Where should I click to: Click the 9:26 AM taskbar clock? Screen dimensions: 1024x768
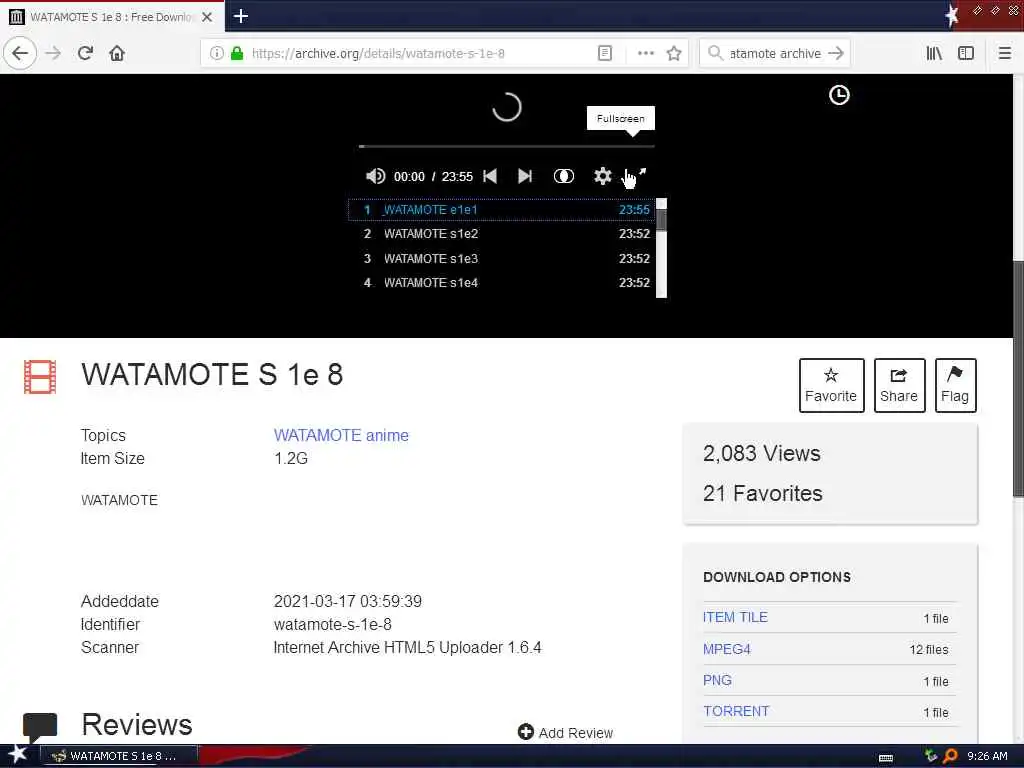point(987,756)
